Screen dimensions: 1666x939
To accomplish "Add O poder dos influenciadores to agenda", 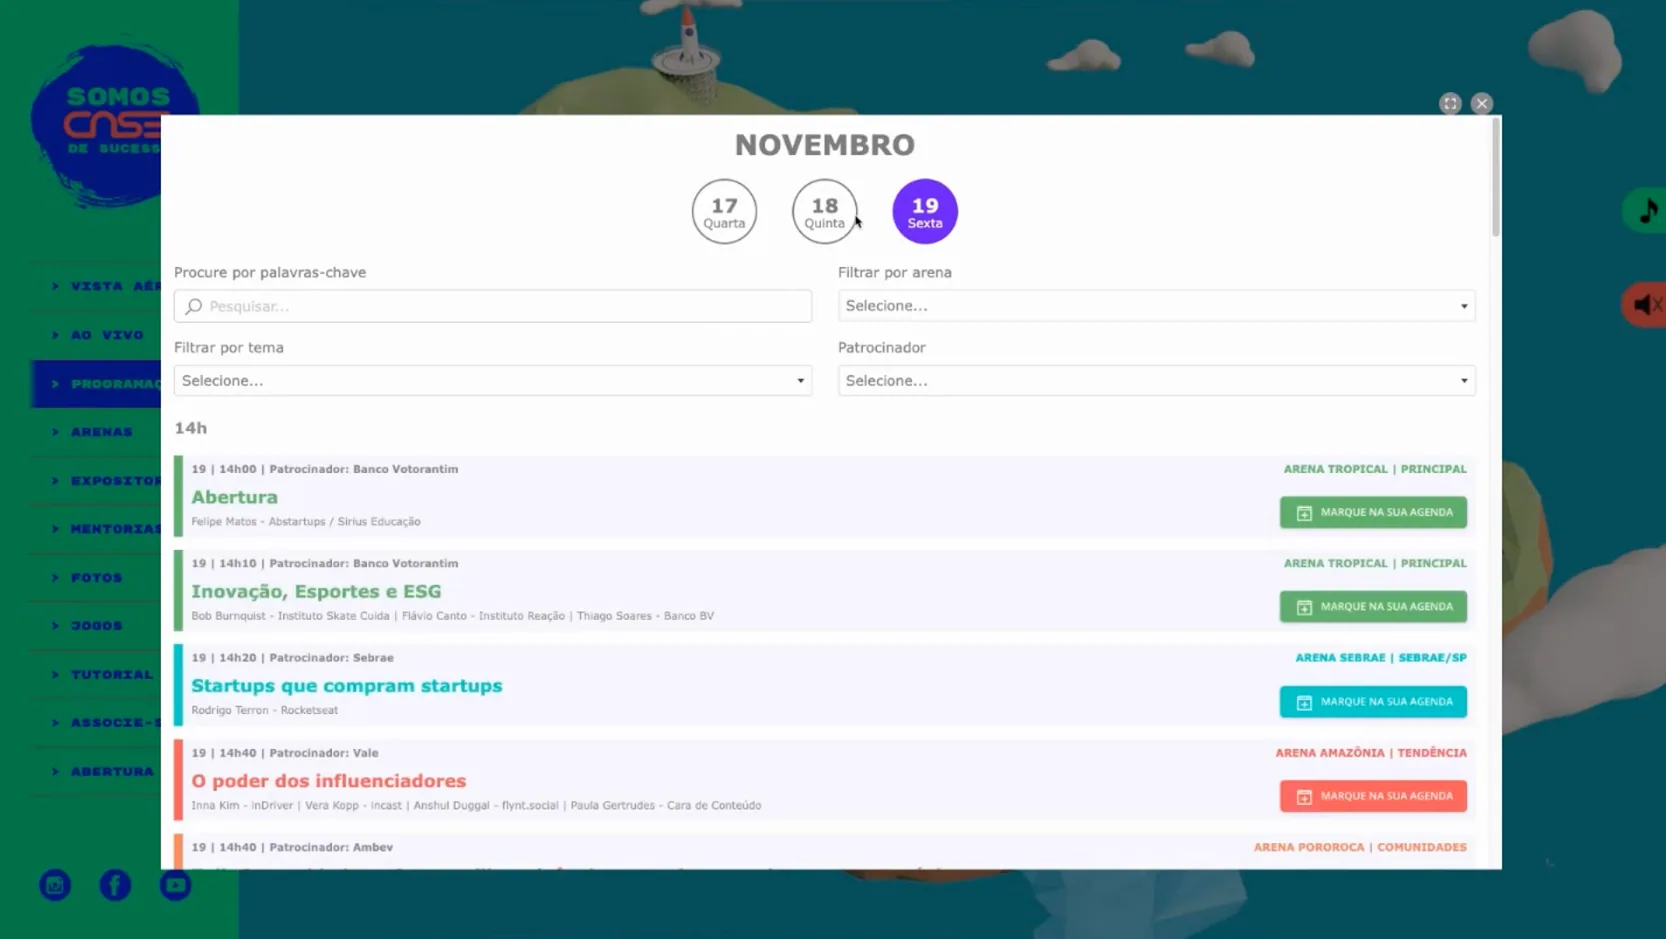I will coord(1373,796).
